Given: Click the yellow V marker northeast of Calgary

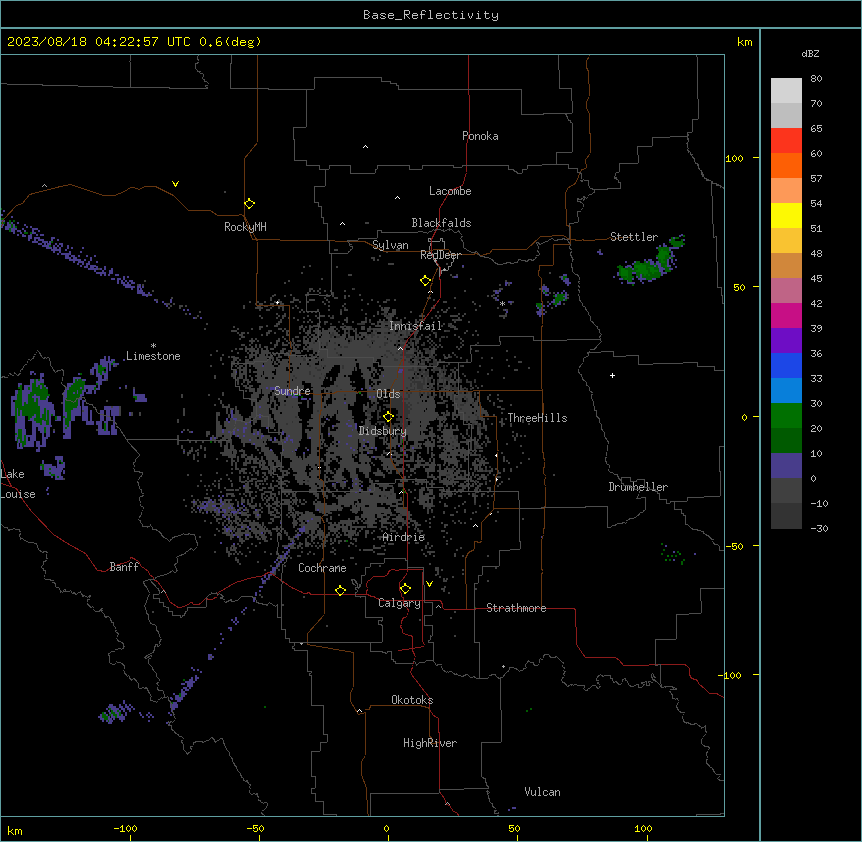Looking at the screenshot, I should [x=429, y=584].
